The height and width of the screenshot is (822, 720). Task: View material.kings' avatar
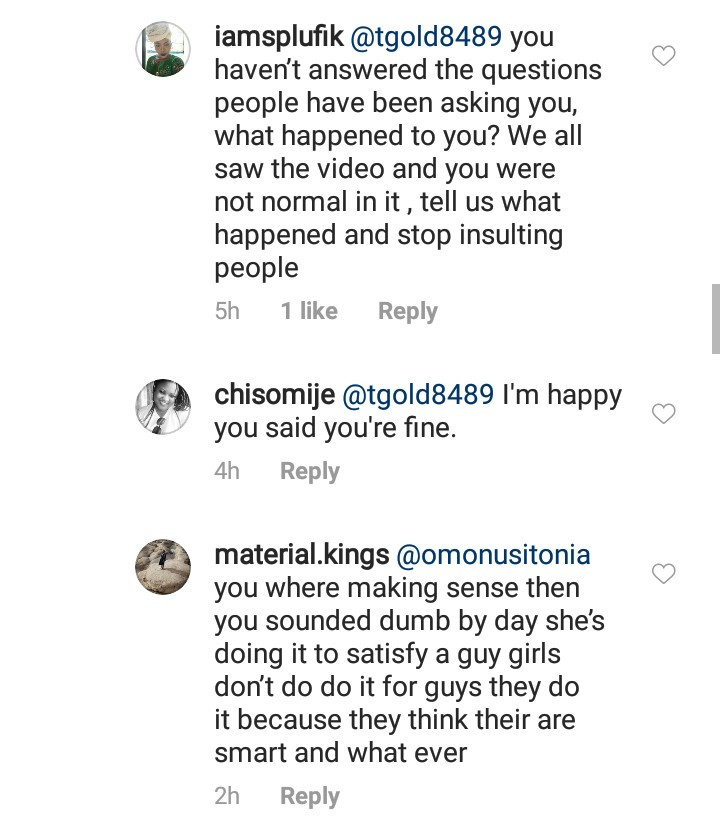tap(163, 567)
